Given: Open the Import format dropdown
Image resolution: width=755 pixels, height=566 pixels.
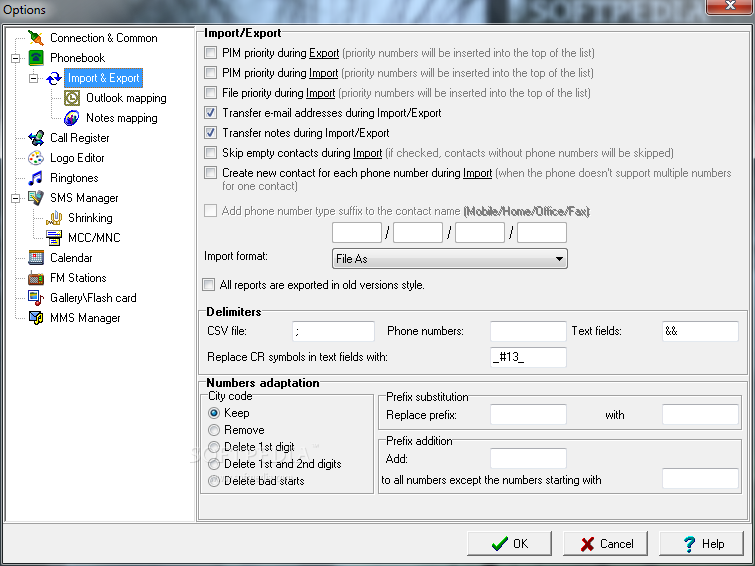Looking at the screenshot, I should 450,259.
